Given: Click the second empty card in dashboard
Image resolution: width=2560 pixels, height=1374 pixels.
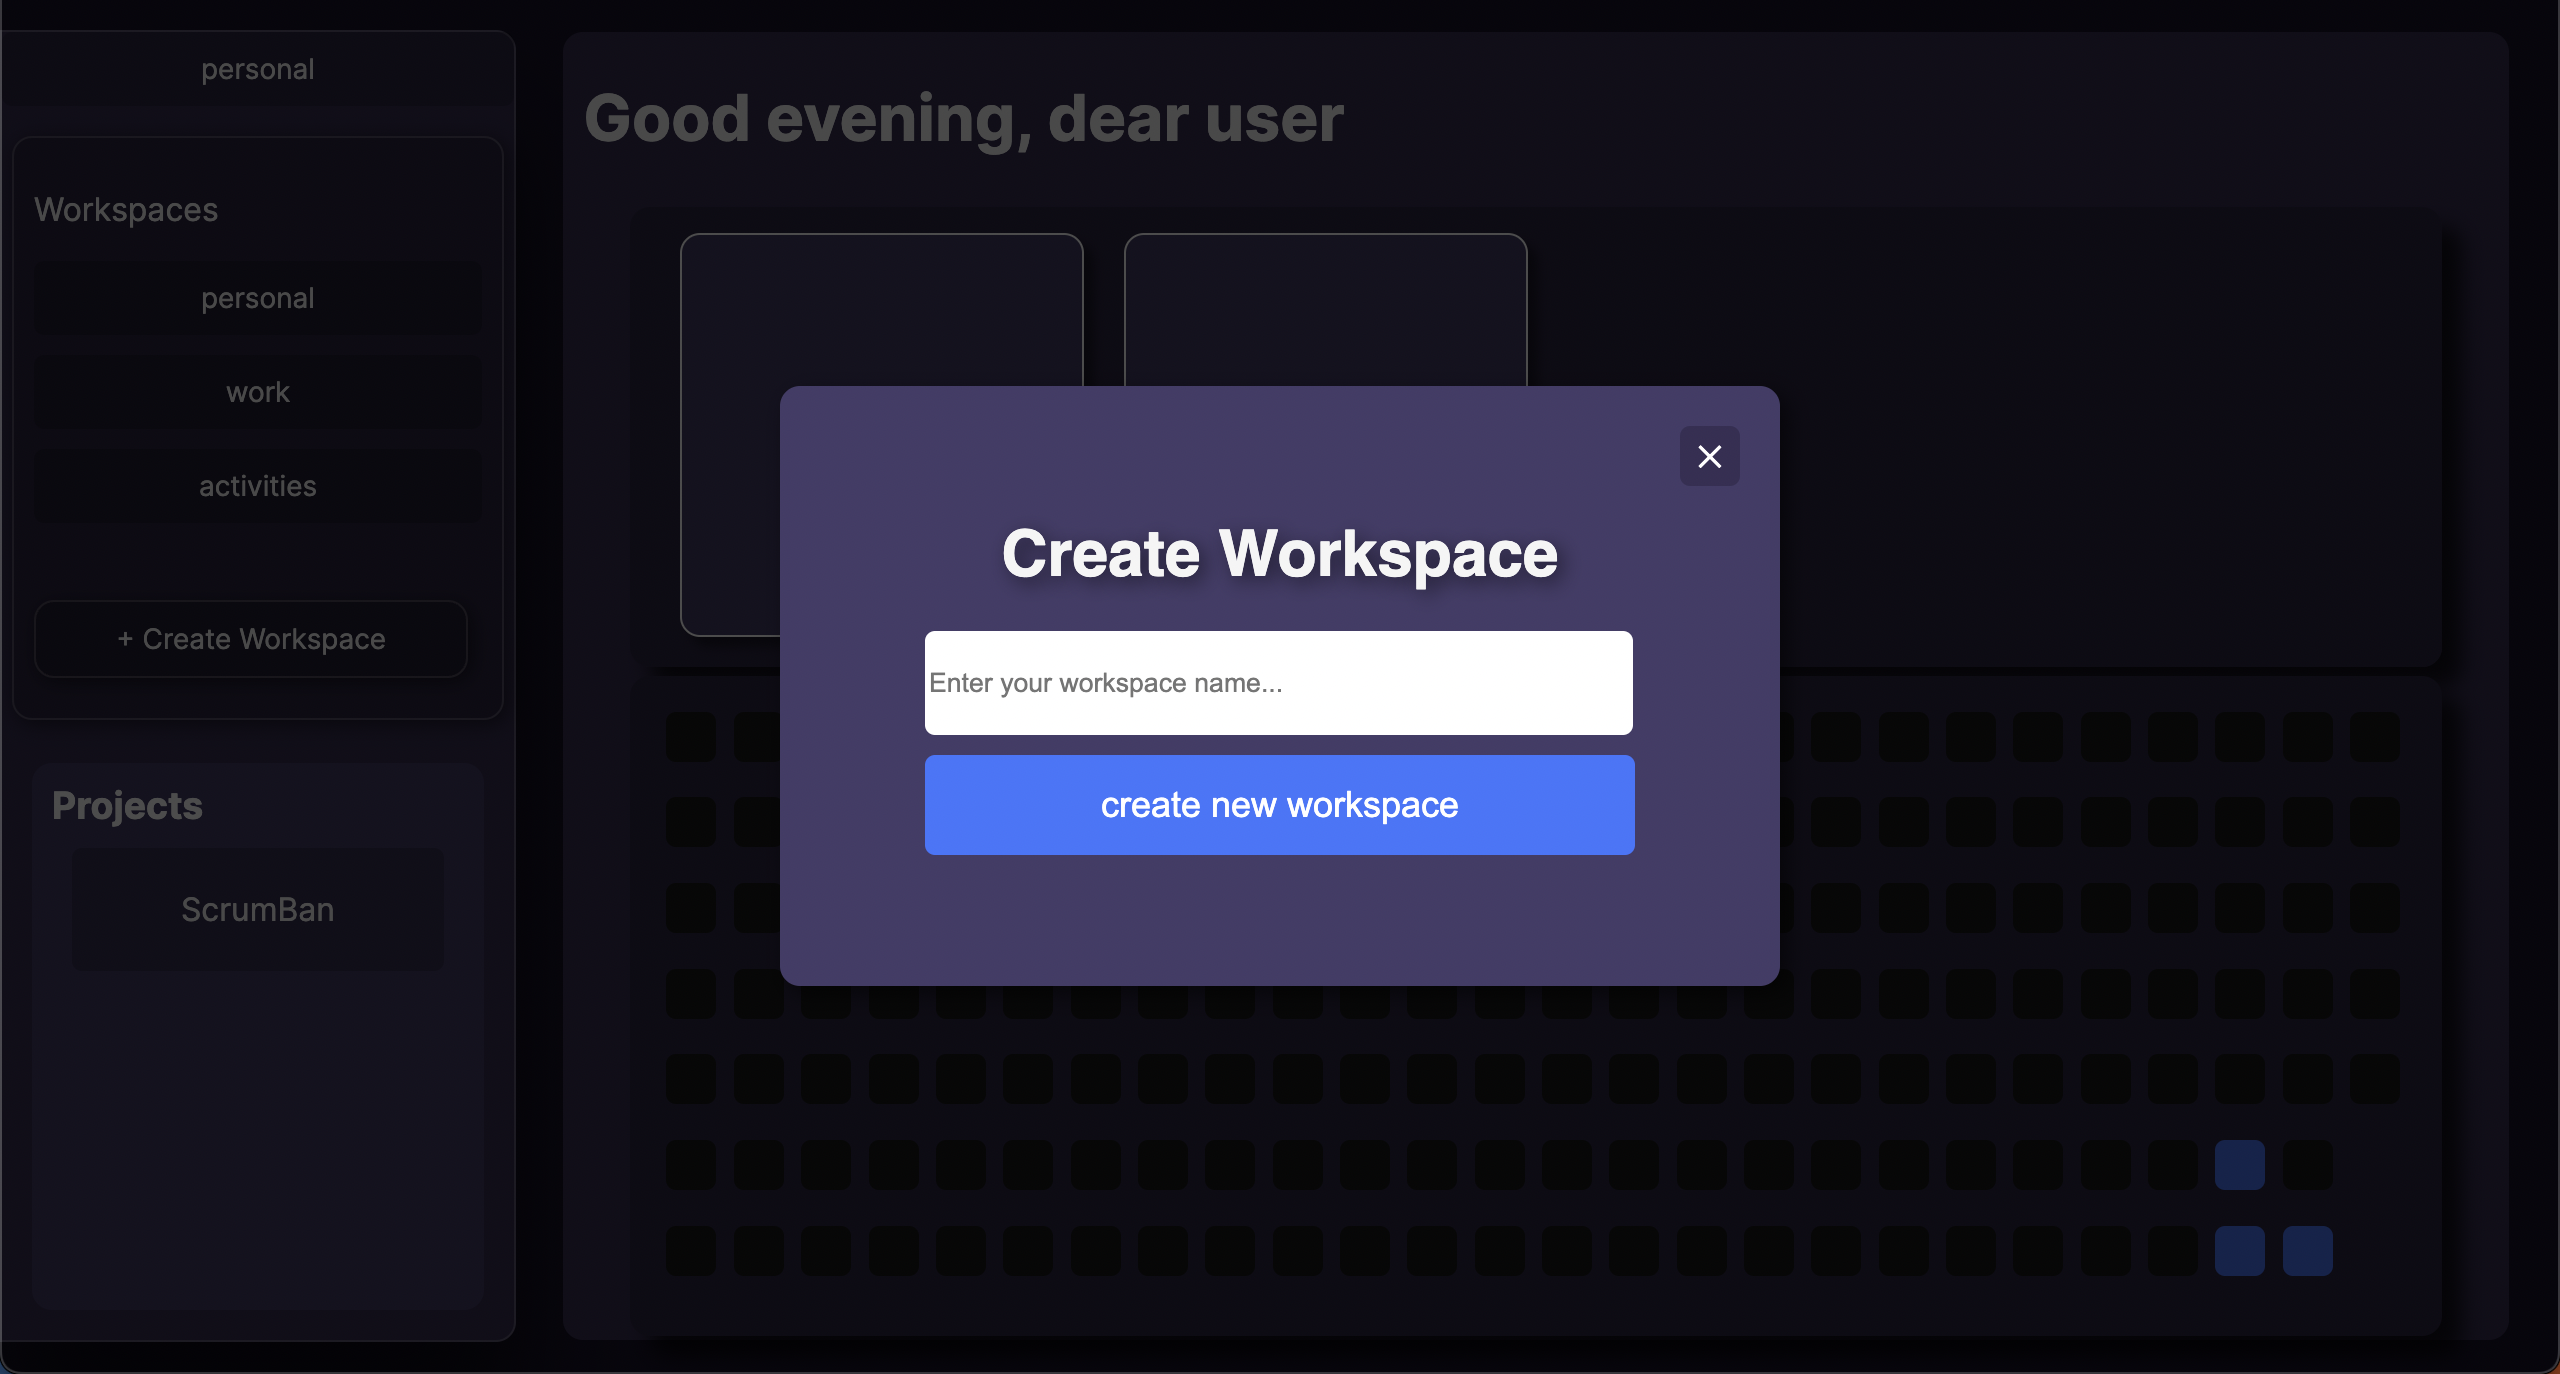Looking at the screenshot, I should 1325,310.
